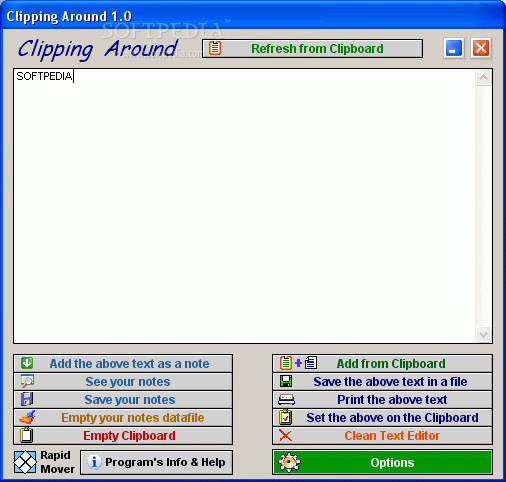Viewport: 506px width, 482px height.
Task: Click the blue info icon on Program's Info
Action: pos(94,462)
